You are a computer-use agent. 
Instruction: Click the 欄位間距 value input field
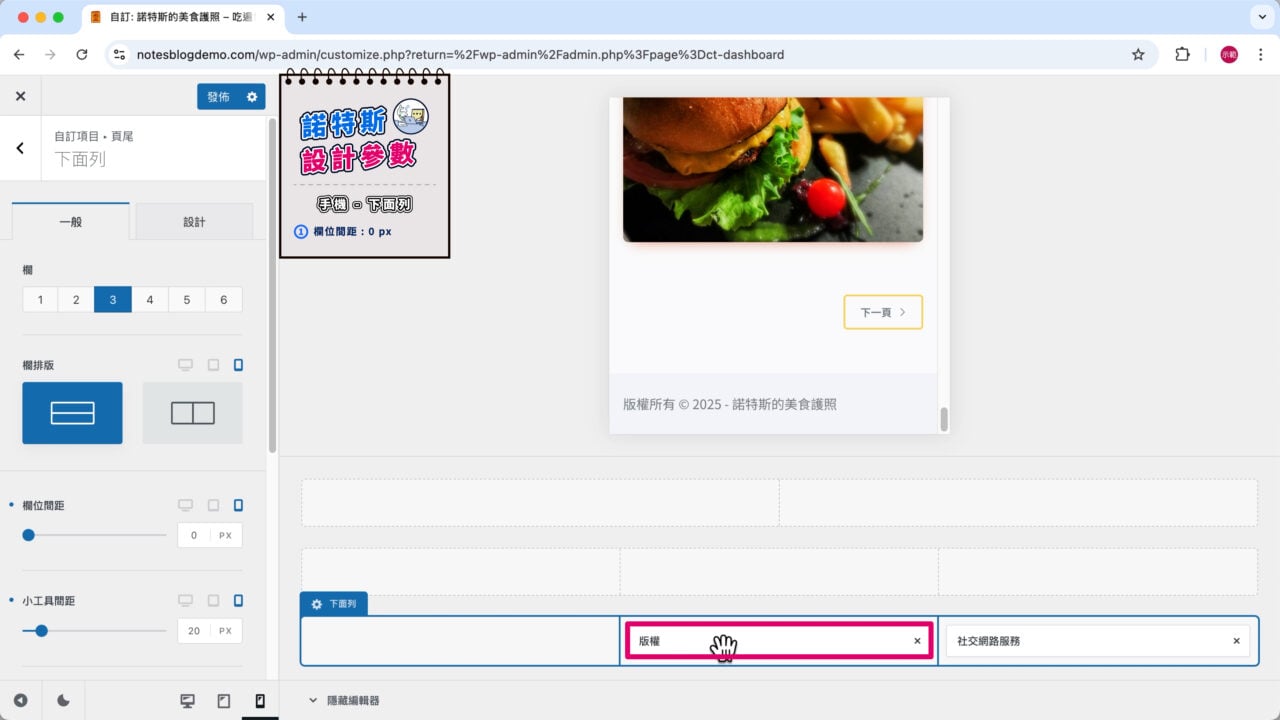[x=194, y=535]
